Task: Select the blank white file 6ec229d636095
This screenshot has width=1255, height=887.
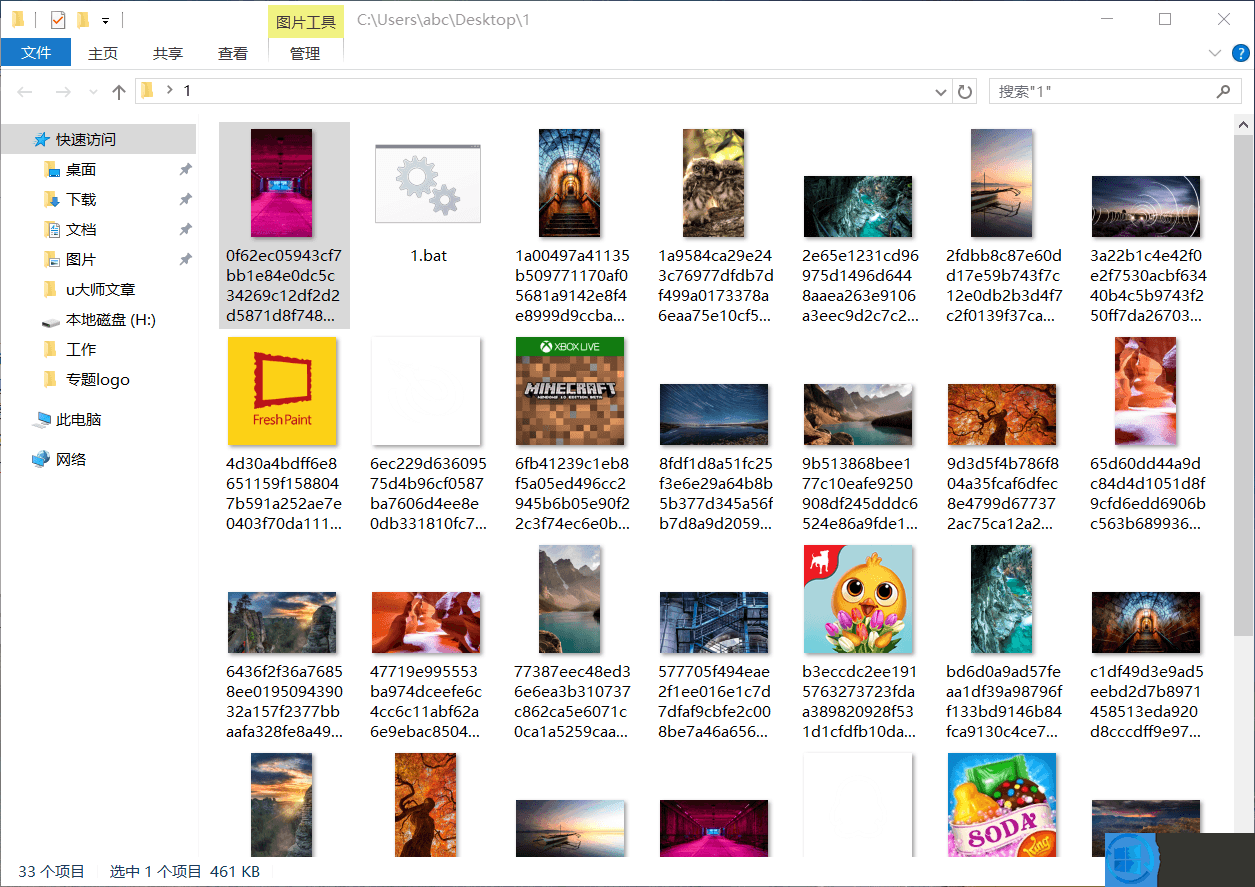Action: pos(426,390)
